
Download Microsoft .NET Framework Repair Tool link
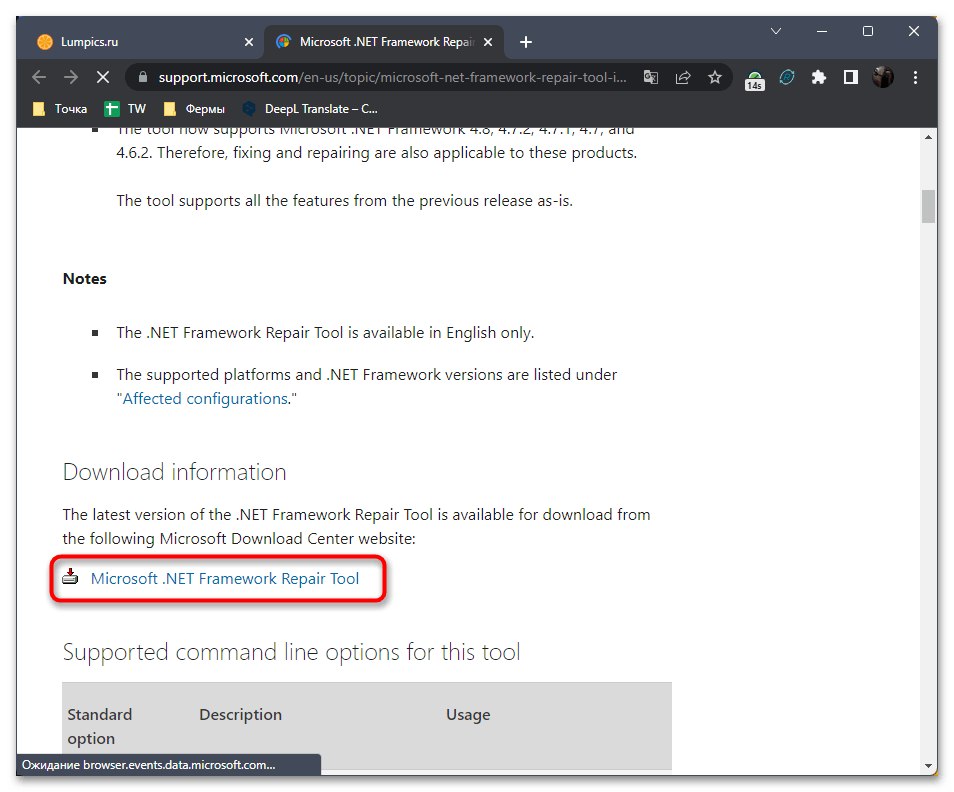pyautogui.click(x=225, y=578)
